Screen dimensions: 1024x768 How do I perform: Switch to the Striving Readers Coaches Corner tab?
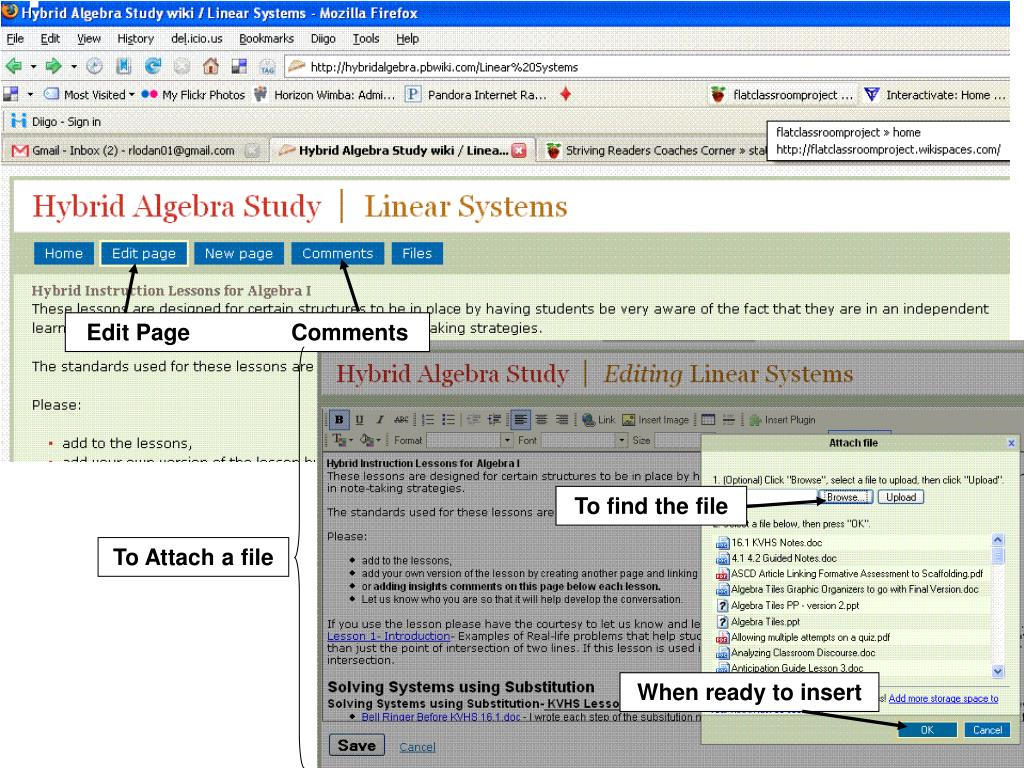pyautogui.click(x=653, y=151)
